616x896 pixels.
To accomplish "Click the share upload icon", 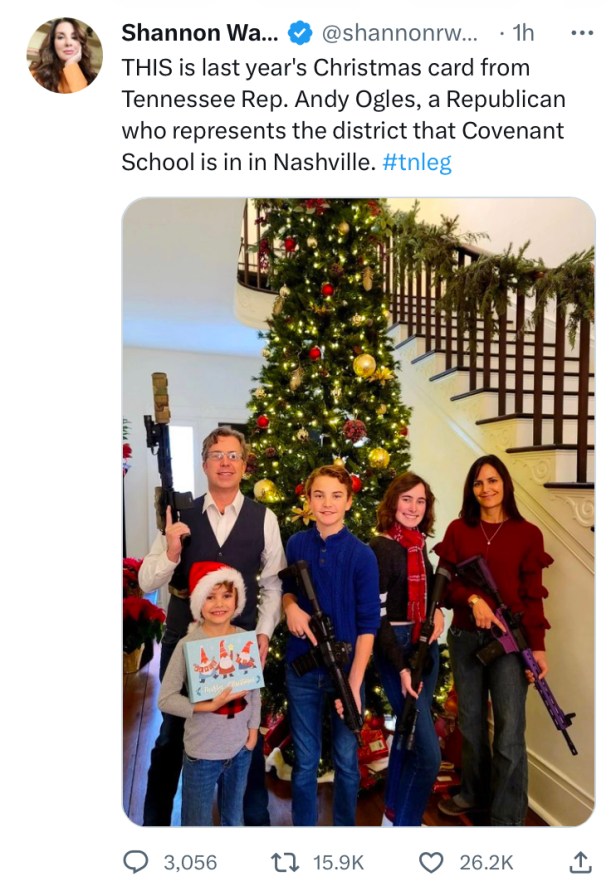I will point(580,862).
